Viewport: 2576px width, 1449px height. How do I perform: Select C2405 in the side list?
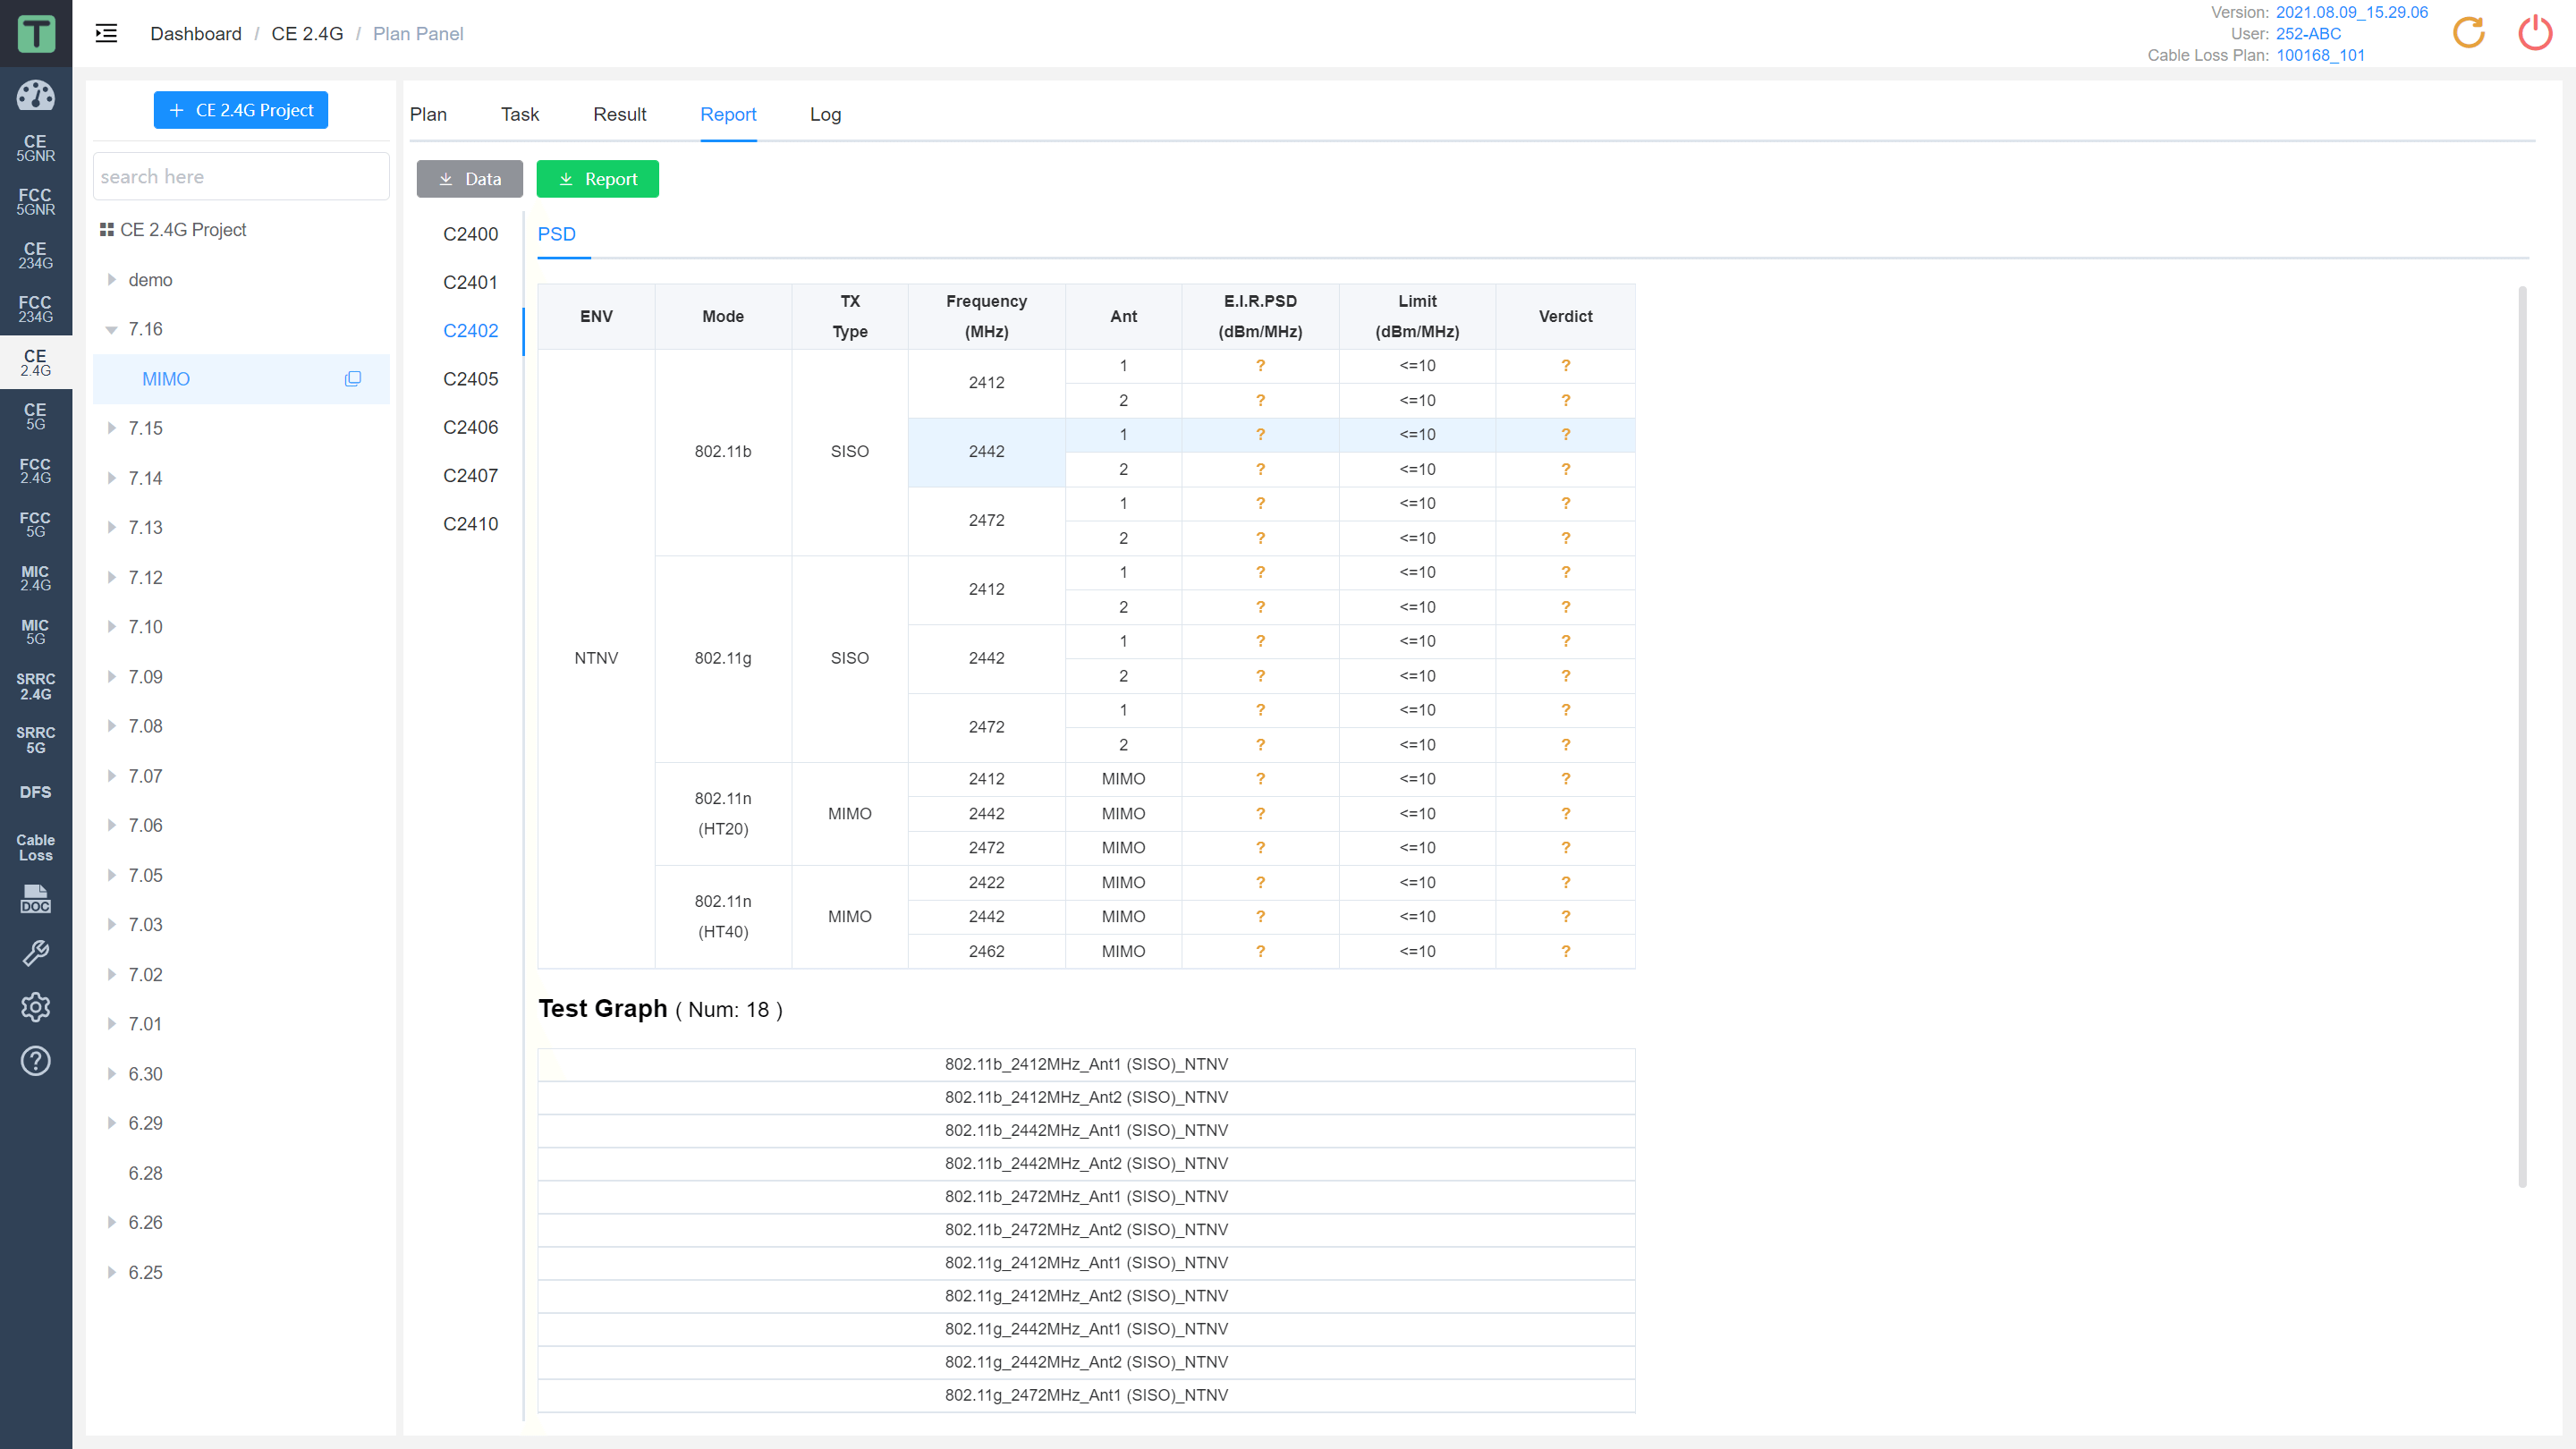[x=470, y=379]
